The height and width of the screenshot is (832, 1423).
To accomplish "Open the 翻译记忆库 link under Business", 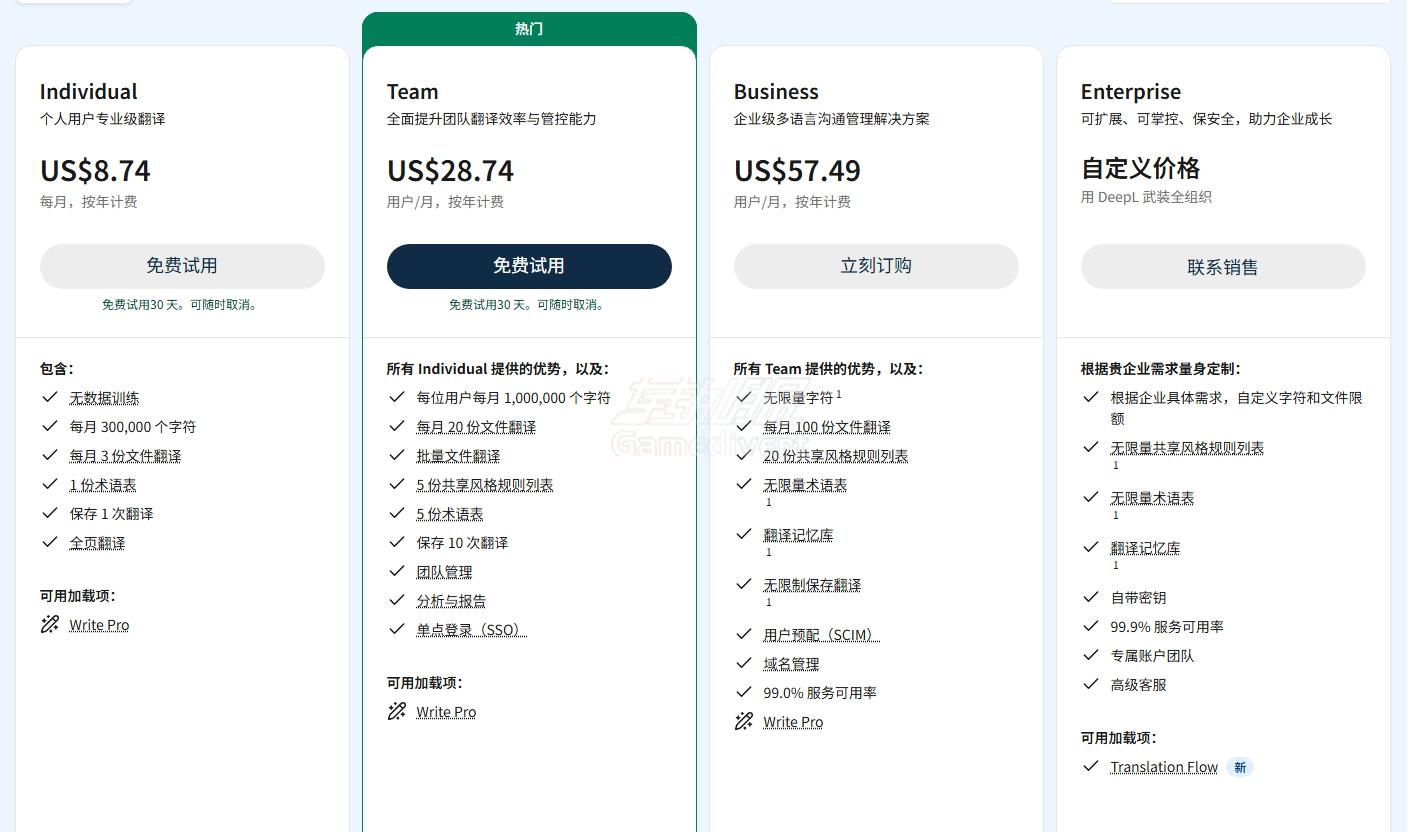I will (x=798, y=535).
